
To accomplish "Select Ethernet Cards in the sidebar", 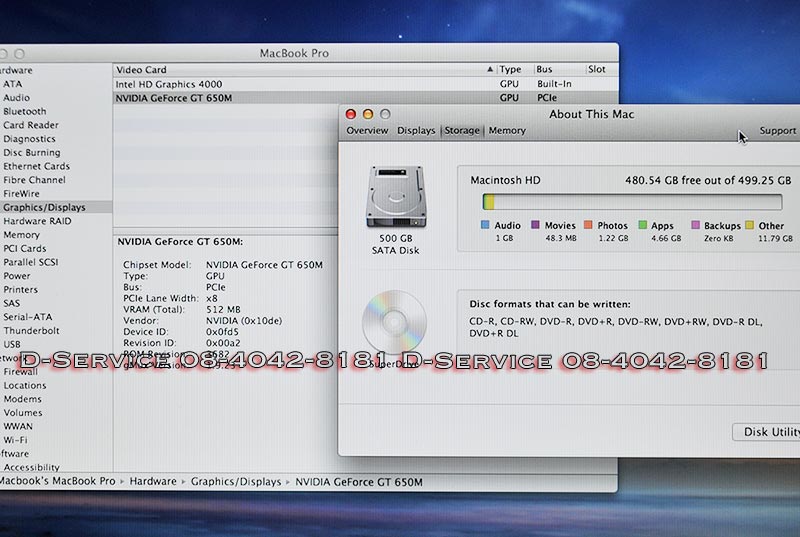I will 36,166.
